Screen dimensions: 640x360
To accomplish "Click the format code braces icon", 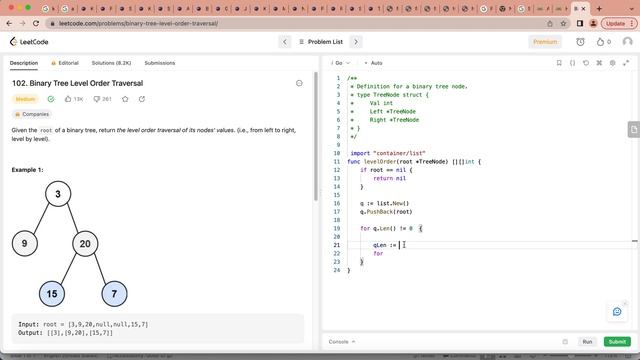I will point(572,63).
